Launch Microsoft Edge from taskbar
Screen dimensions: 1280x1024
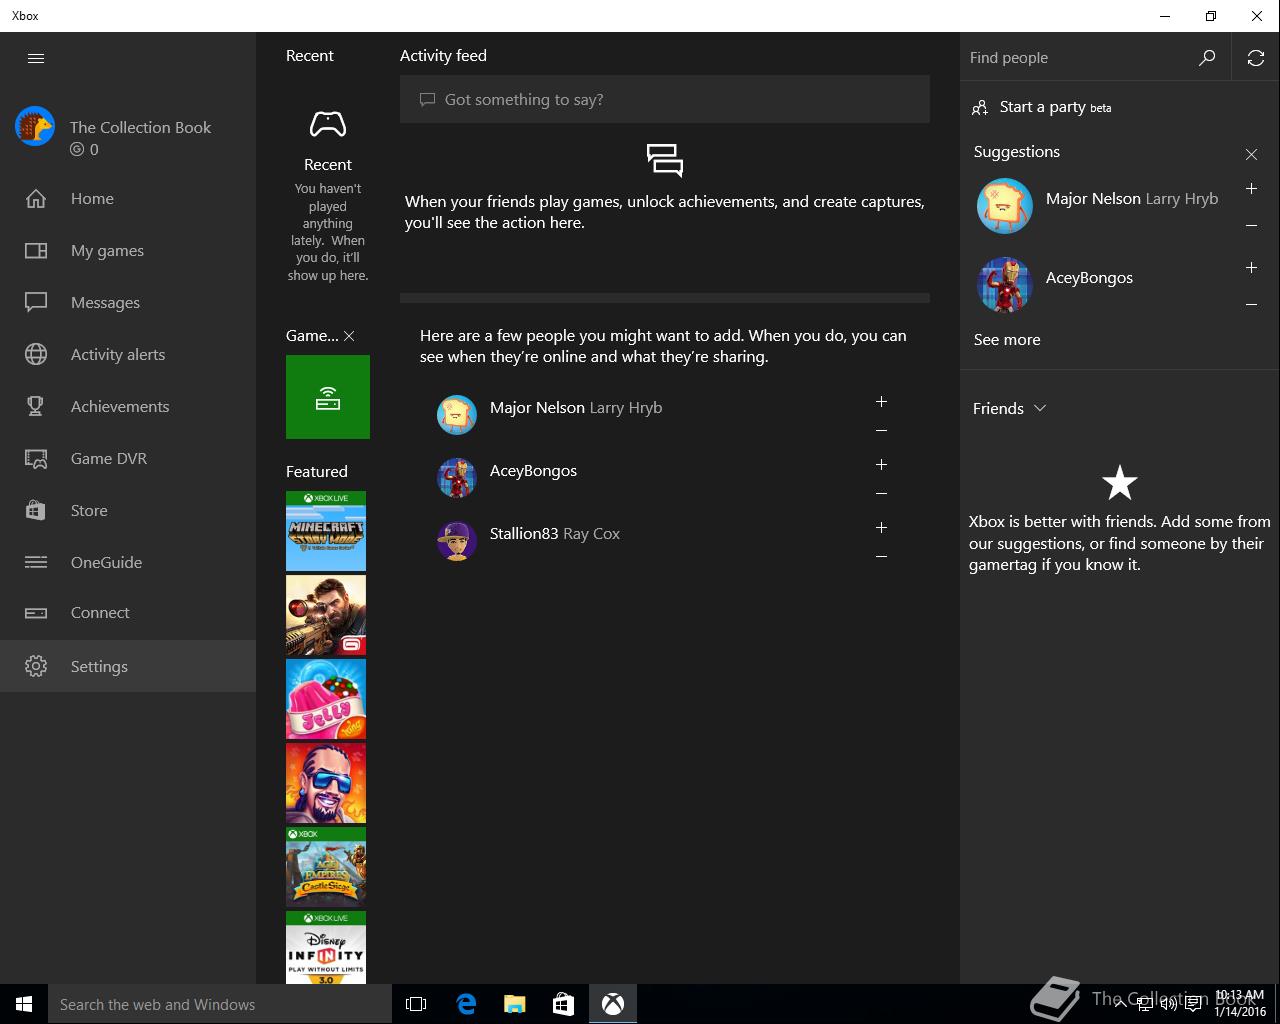(466, 1004)
